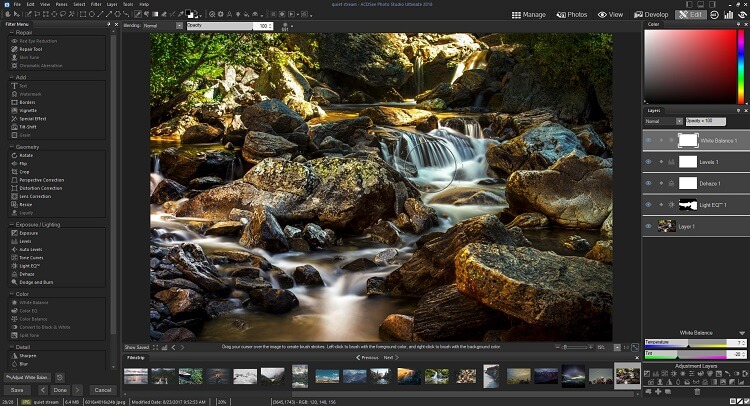Open the File menu

pyautogui.click(x=17, y=4)
